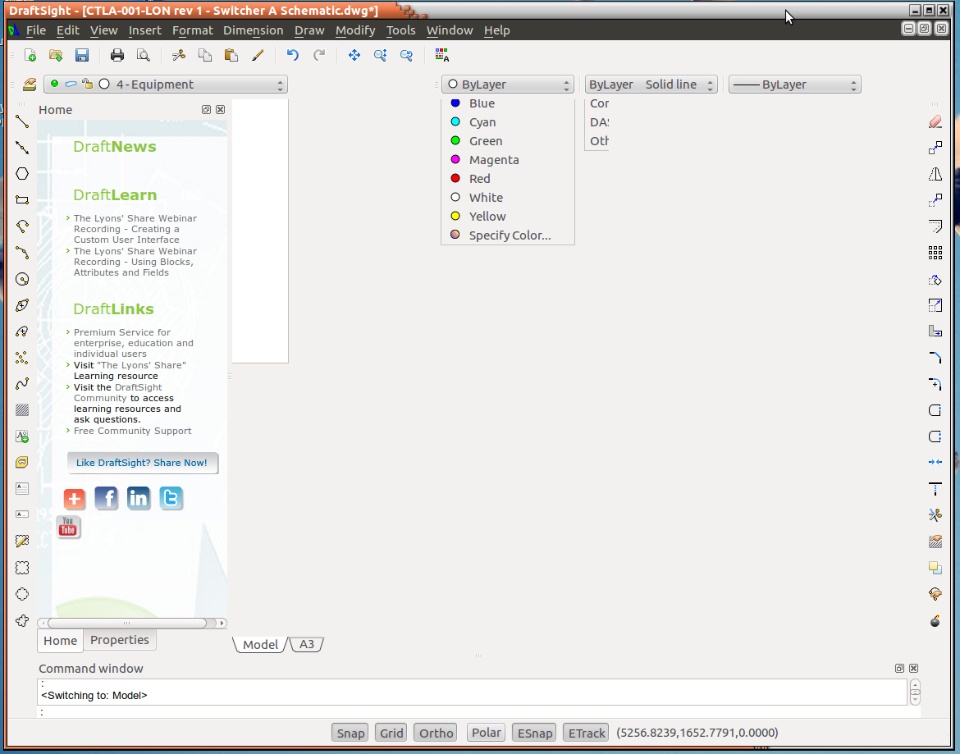
Task: Click the New drawing icon
Action: point(29,55)
